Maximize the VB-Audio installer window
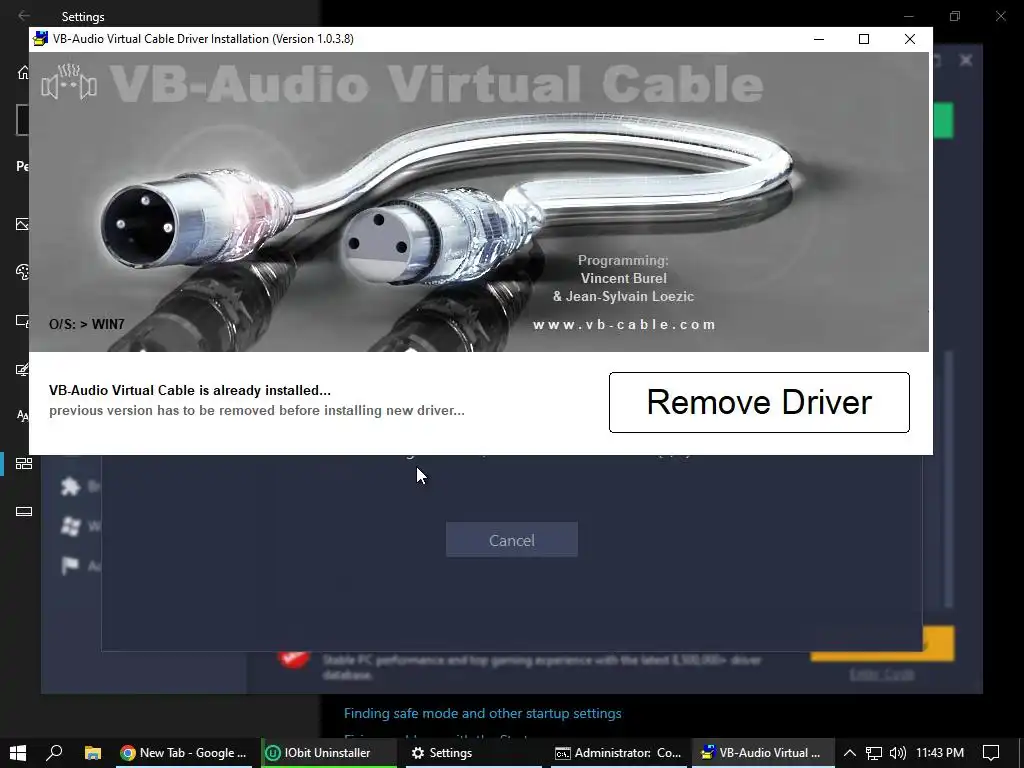Screen dimensions: 1024x768 [864, 39]
